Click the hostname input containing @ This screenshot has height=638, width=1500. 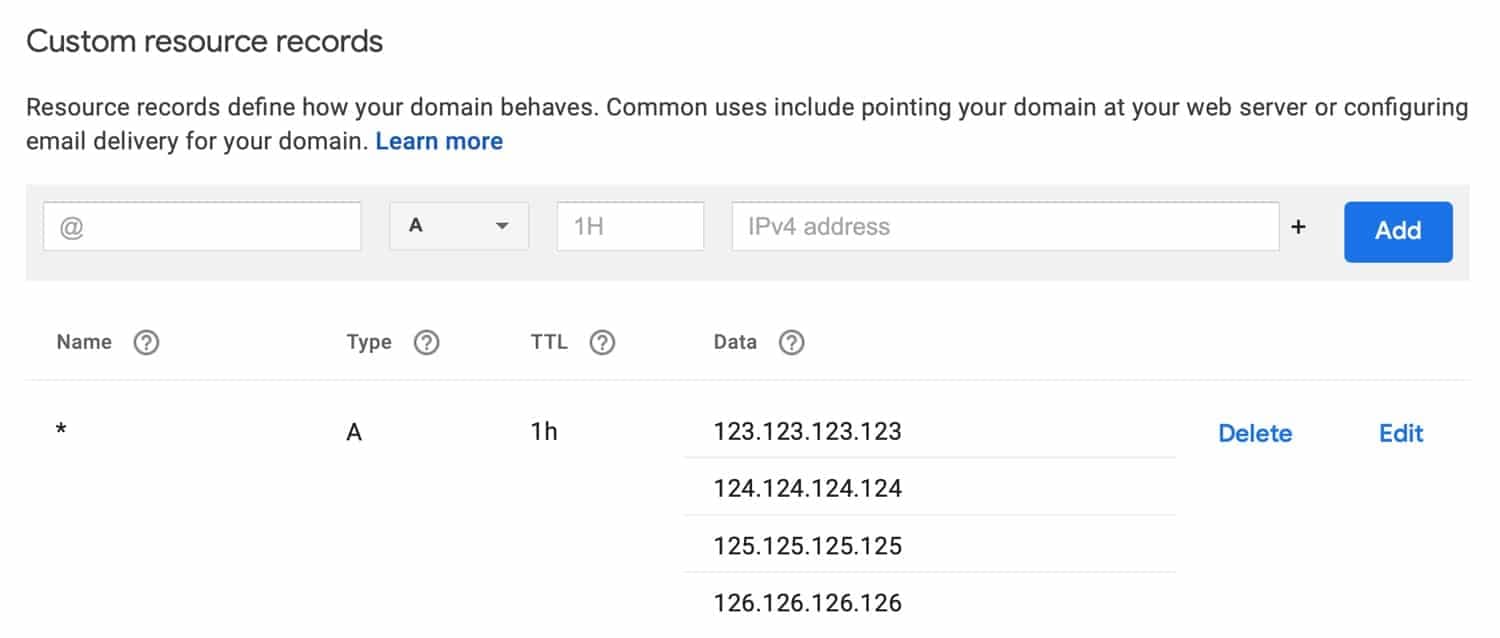pyautogui.click(x=200, y=226)
